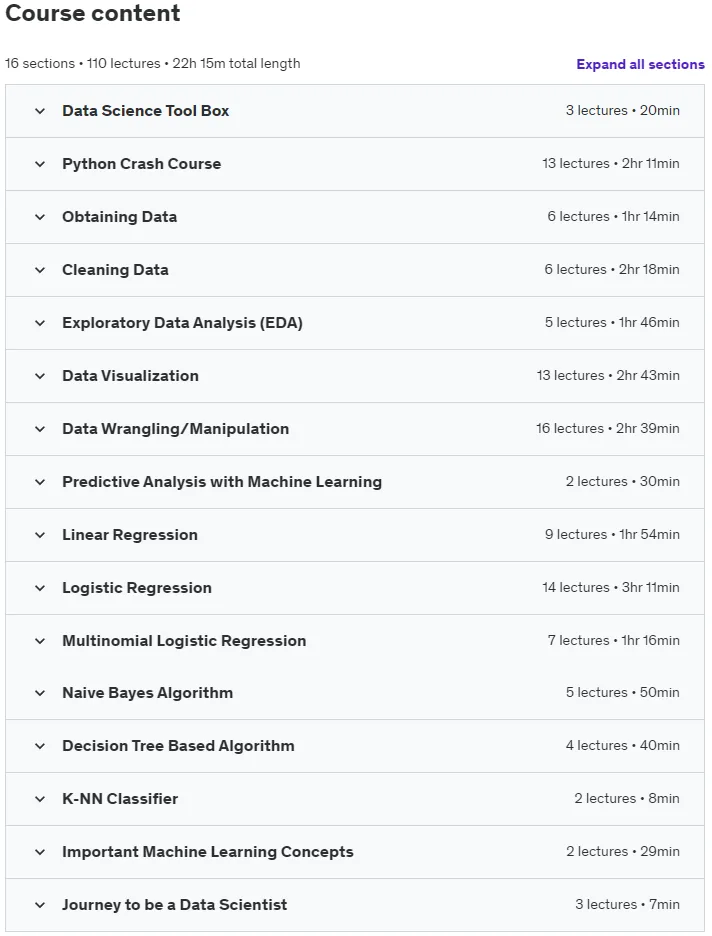Open Logistic Regression using its chevron
The height and width of the screenshot is (936, 712).
click(40, 588)
